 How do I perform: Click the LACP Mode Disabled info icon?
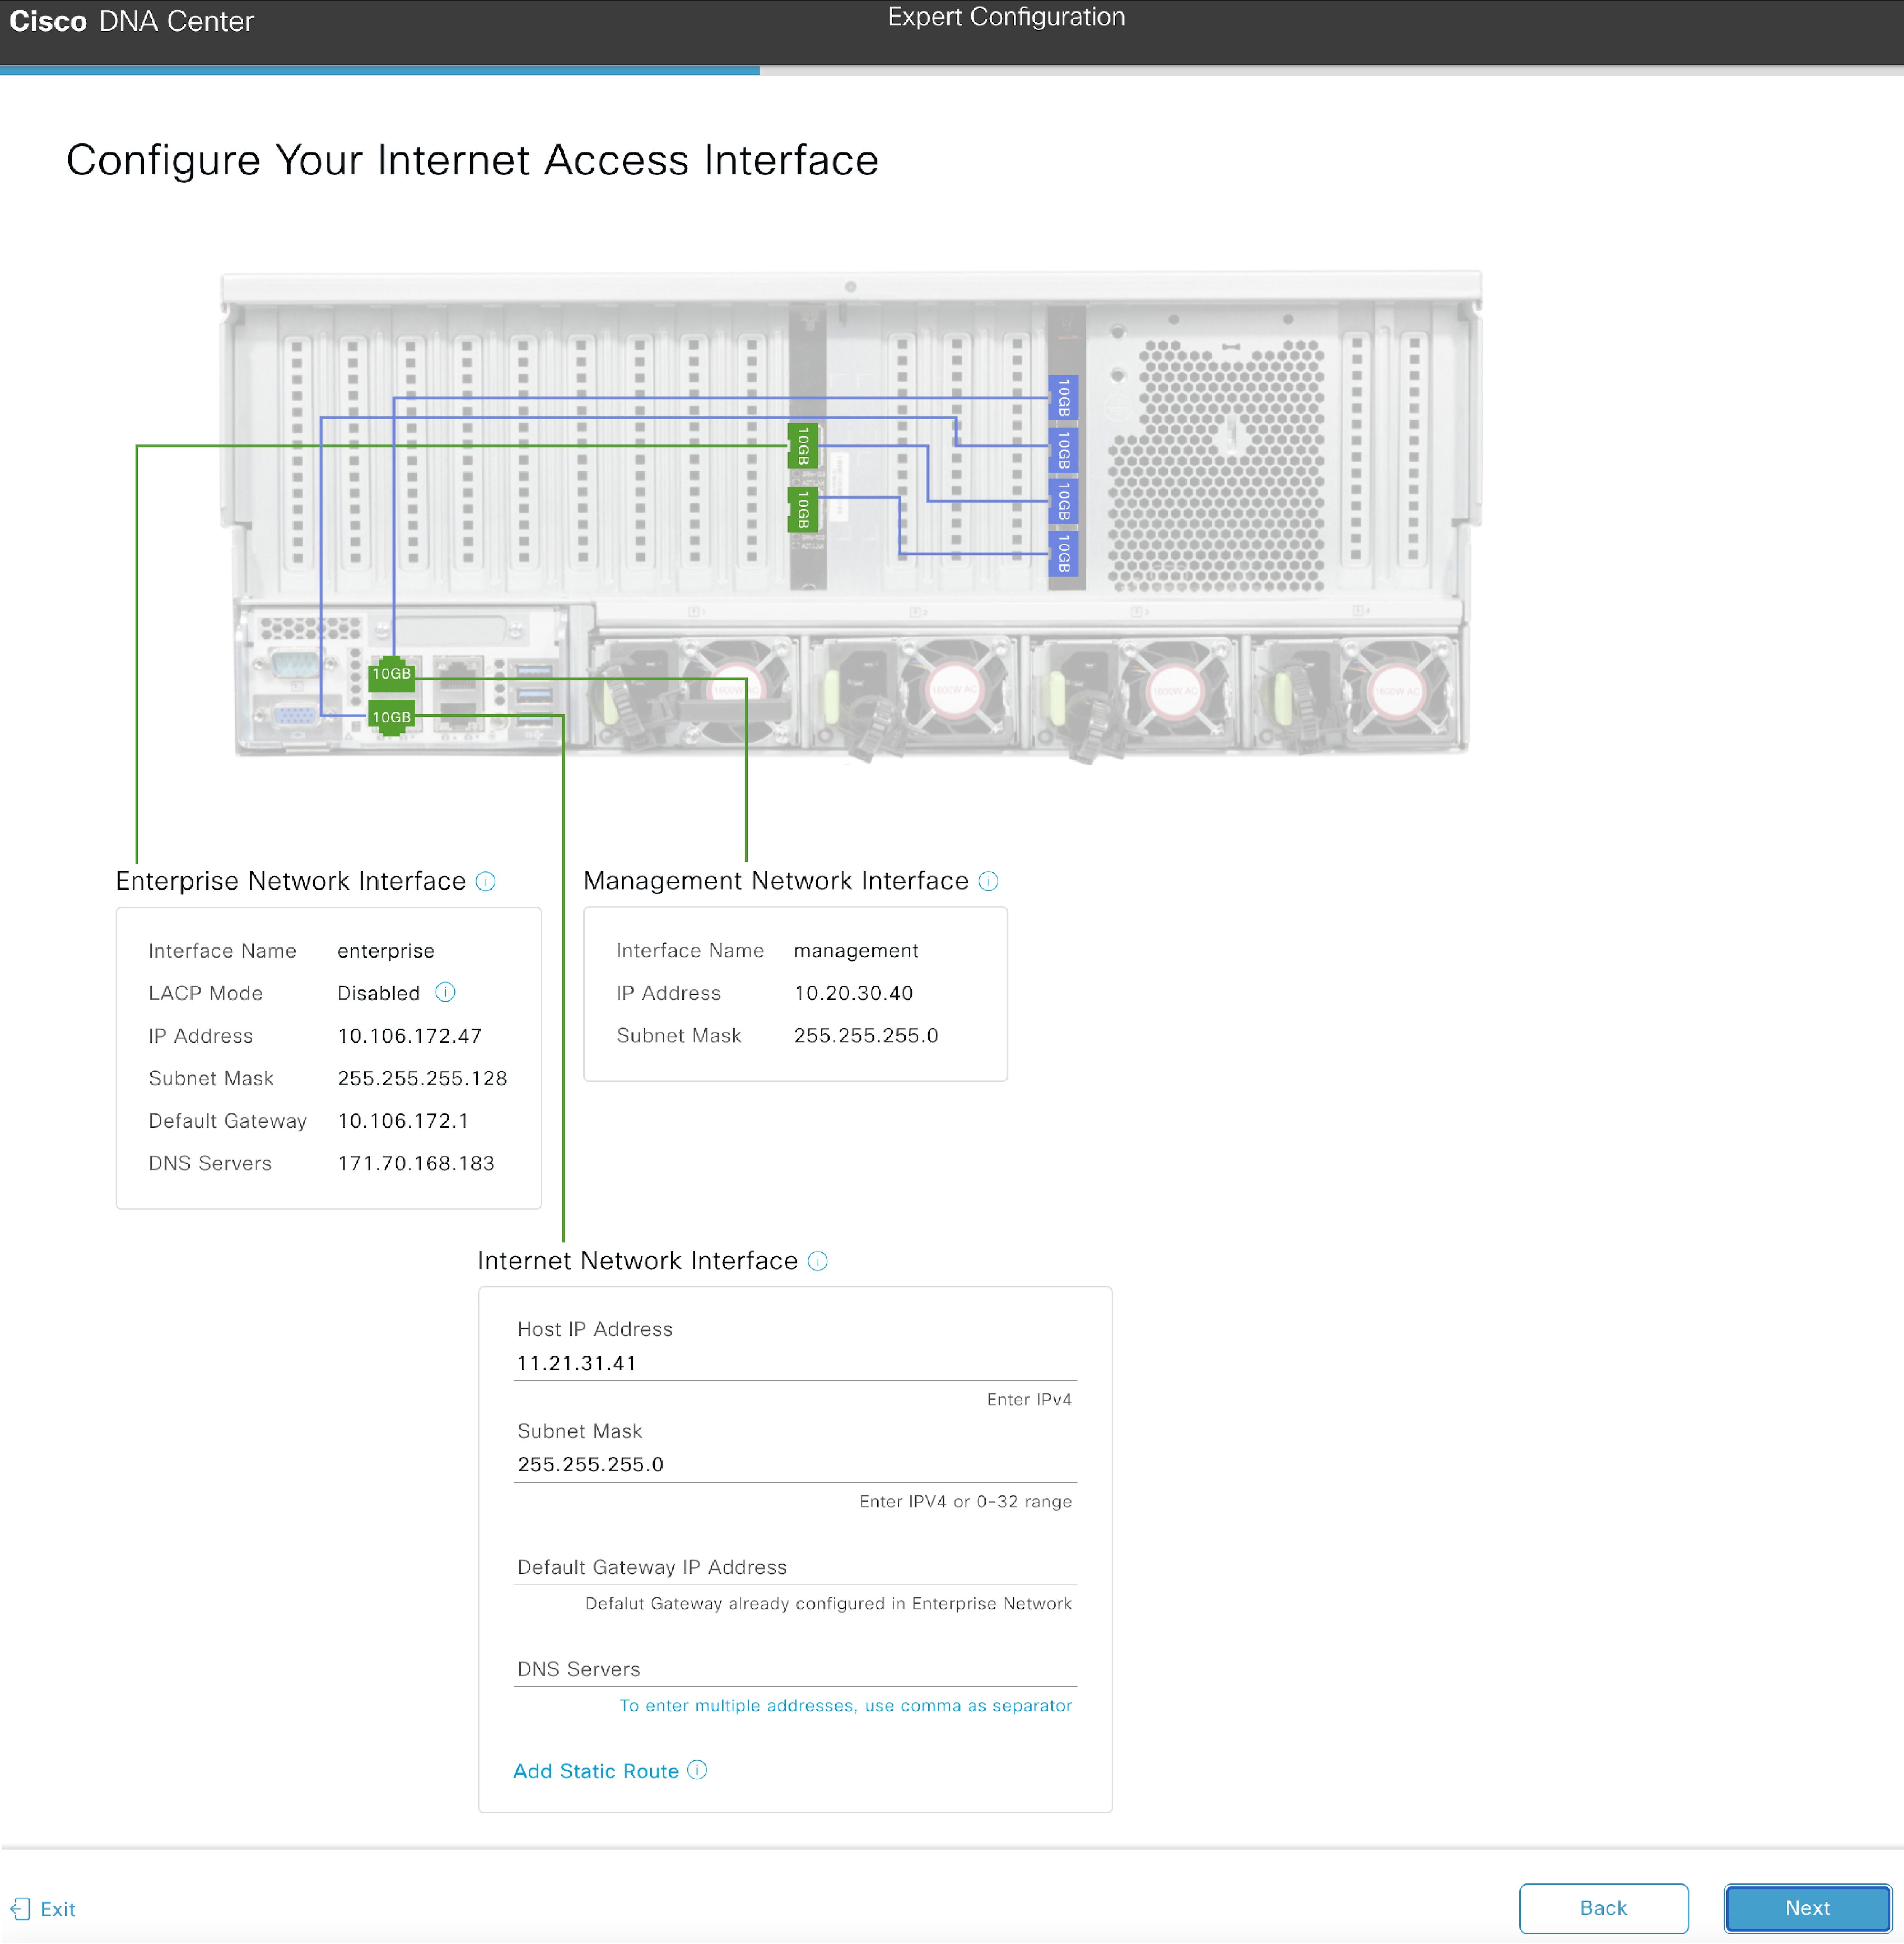tap(445, 992)
